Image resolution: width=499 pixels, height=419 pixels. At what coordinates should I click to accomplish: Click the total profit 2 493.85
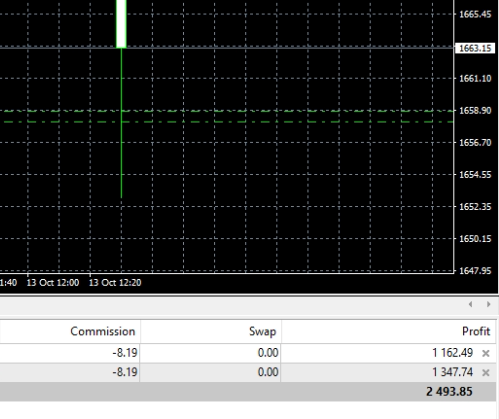coord(449,392)
